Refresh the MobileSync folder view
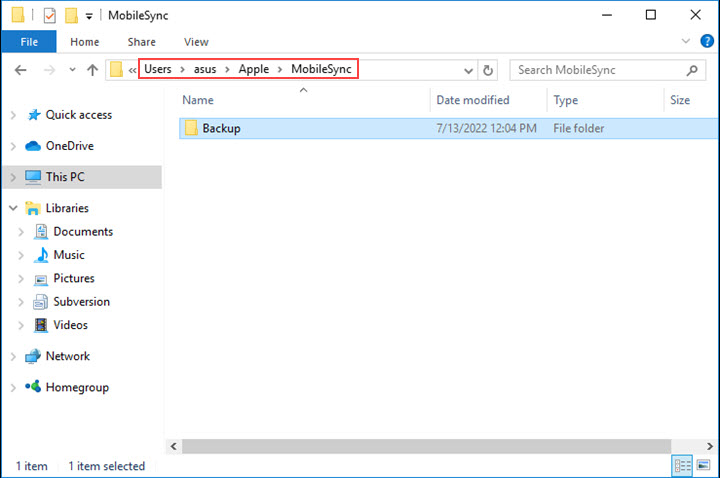This screenshot has height=478, width=720. tap(488, 70)
